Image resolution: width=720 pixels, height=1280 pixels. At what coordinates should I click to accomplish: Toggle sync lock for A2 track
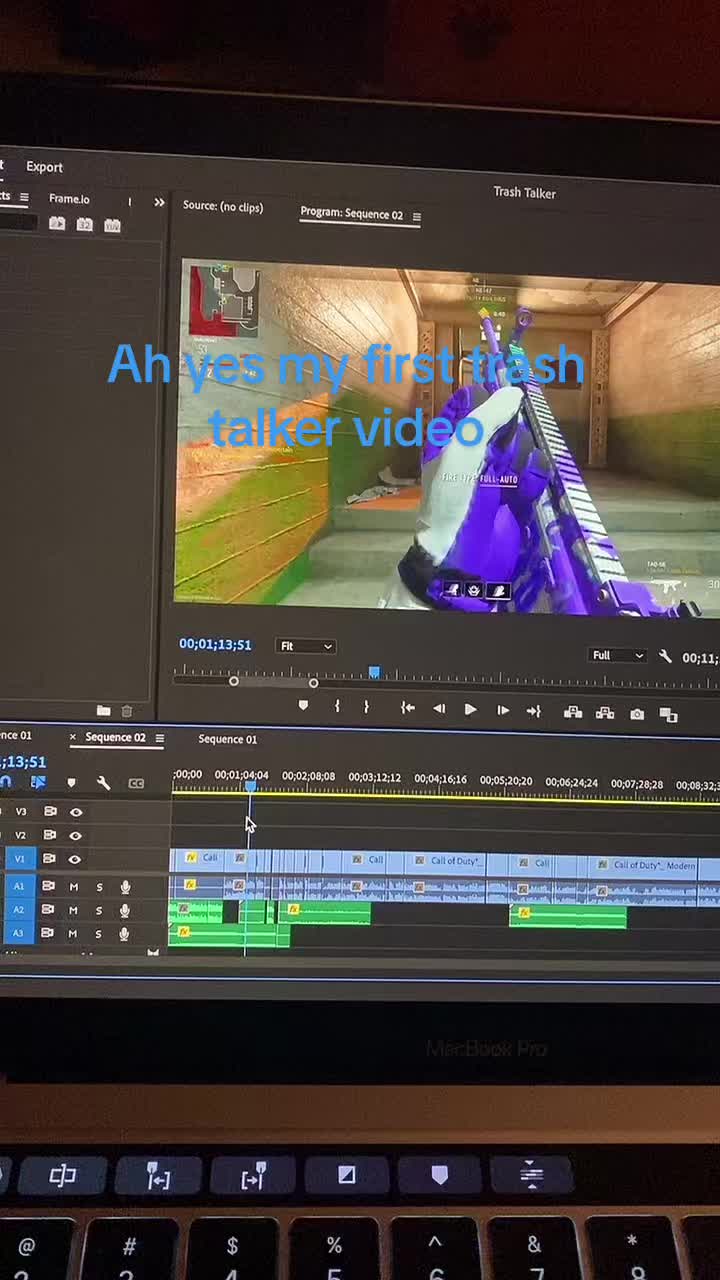(47, 910)
